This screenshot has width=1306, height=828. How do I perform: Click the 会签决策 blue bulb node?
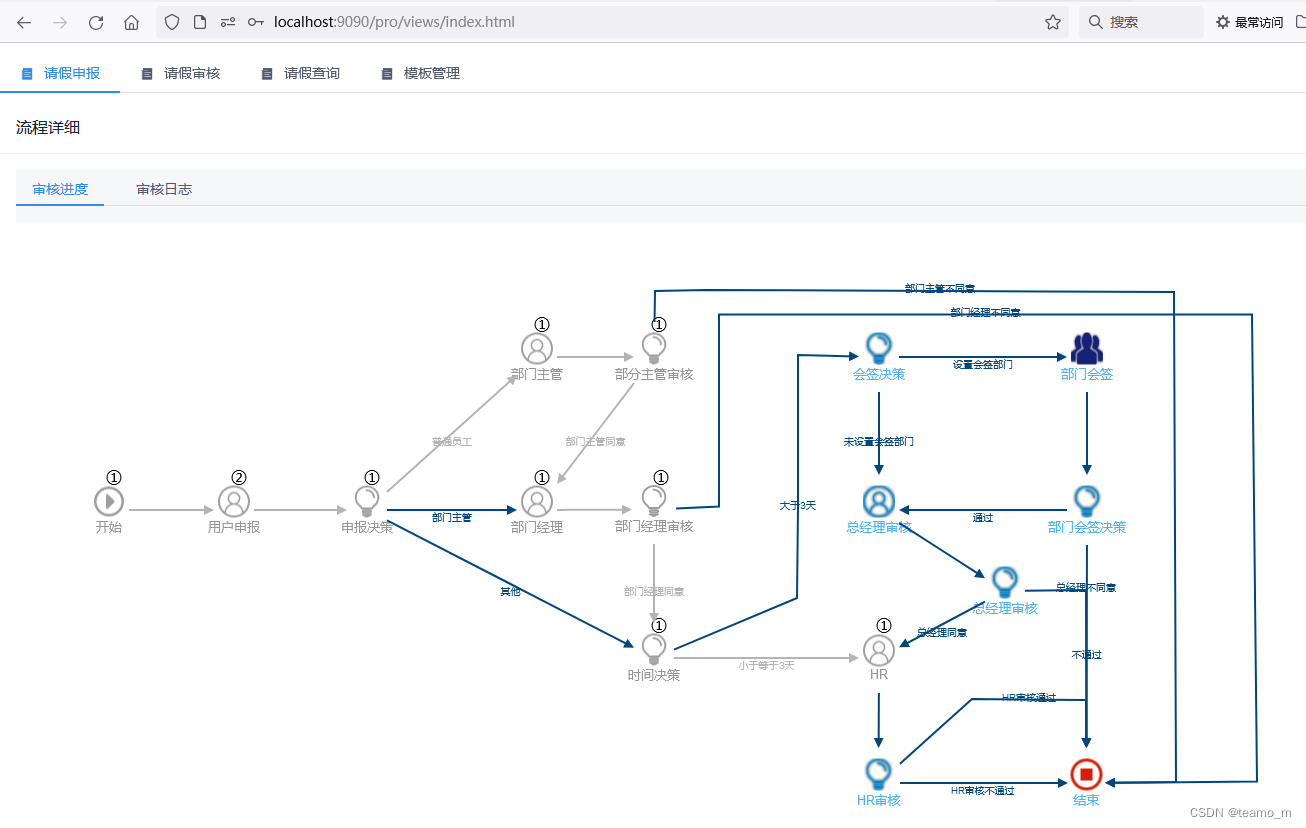(x=879, y=349)
